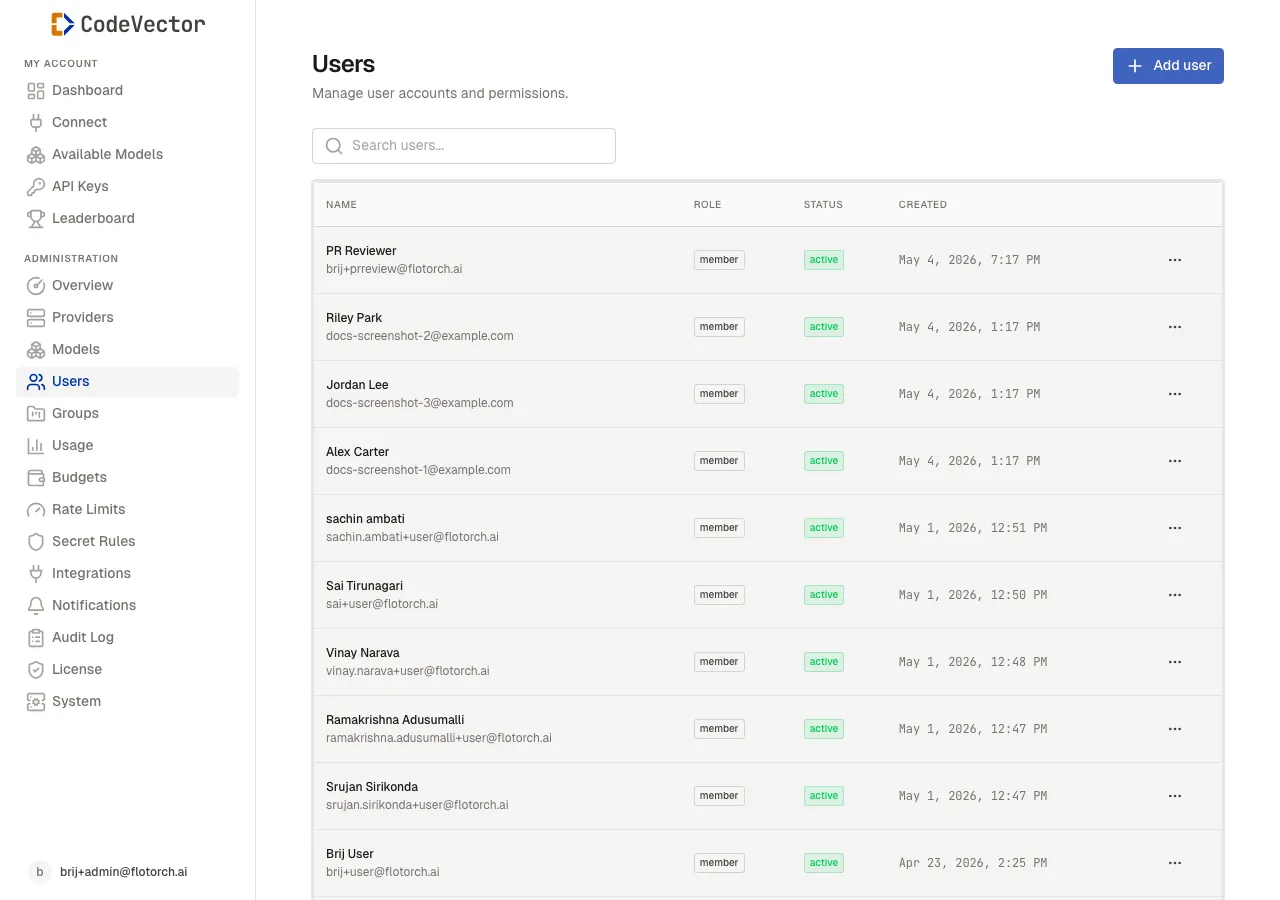Click name Vinay Narava

click(x=363, y=653)
